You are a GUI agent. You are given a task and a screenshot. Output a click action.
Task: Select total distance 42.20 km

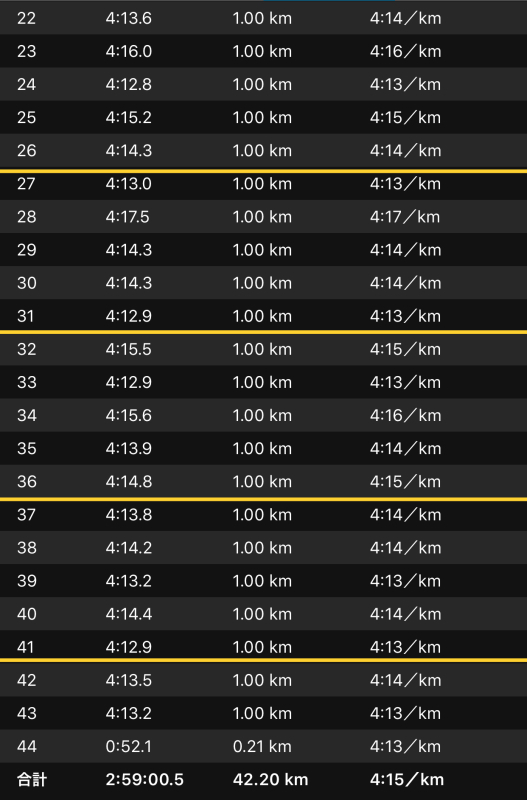click(270, 780)
